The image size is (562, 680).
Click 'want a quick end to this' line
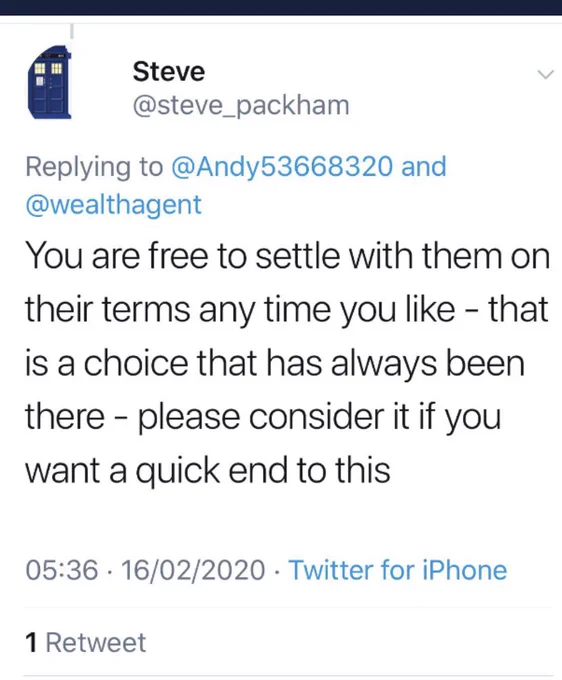[x=208, y=471]
